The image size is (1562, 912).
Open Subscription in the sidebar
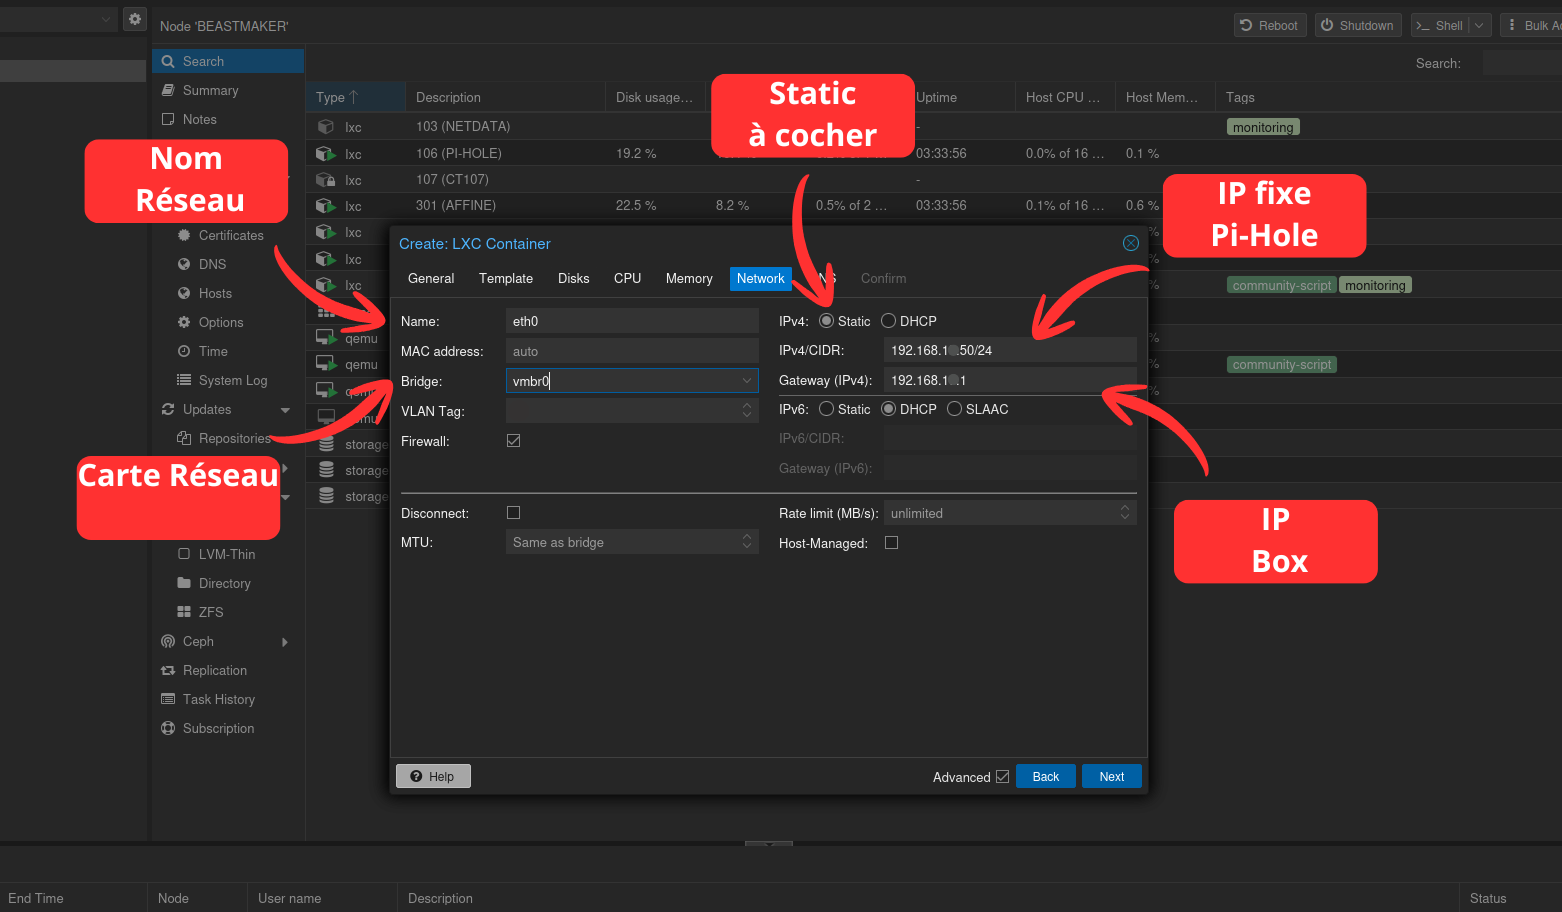pos(228,728)
